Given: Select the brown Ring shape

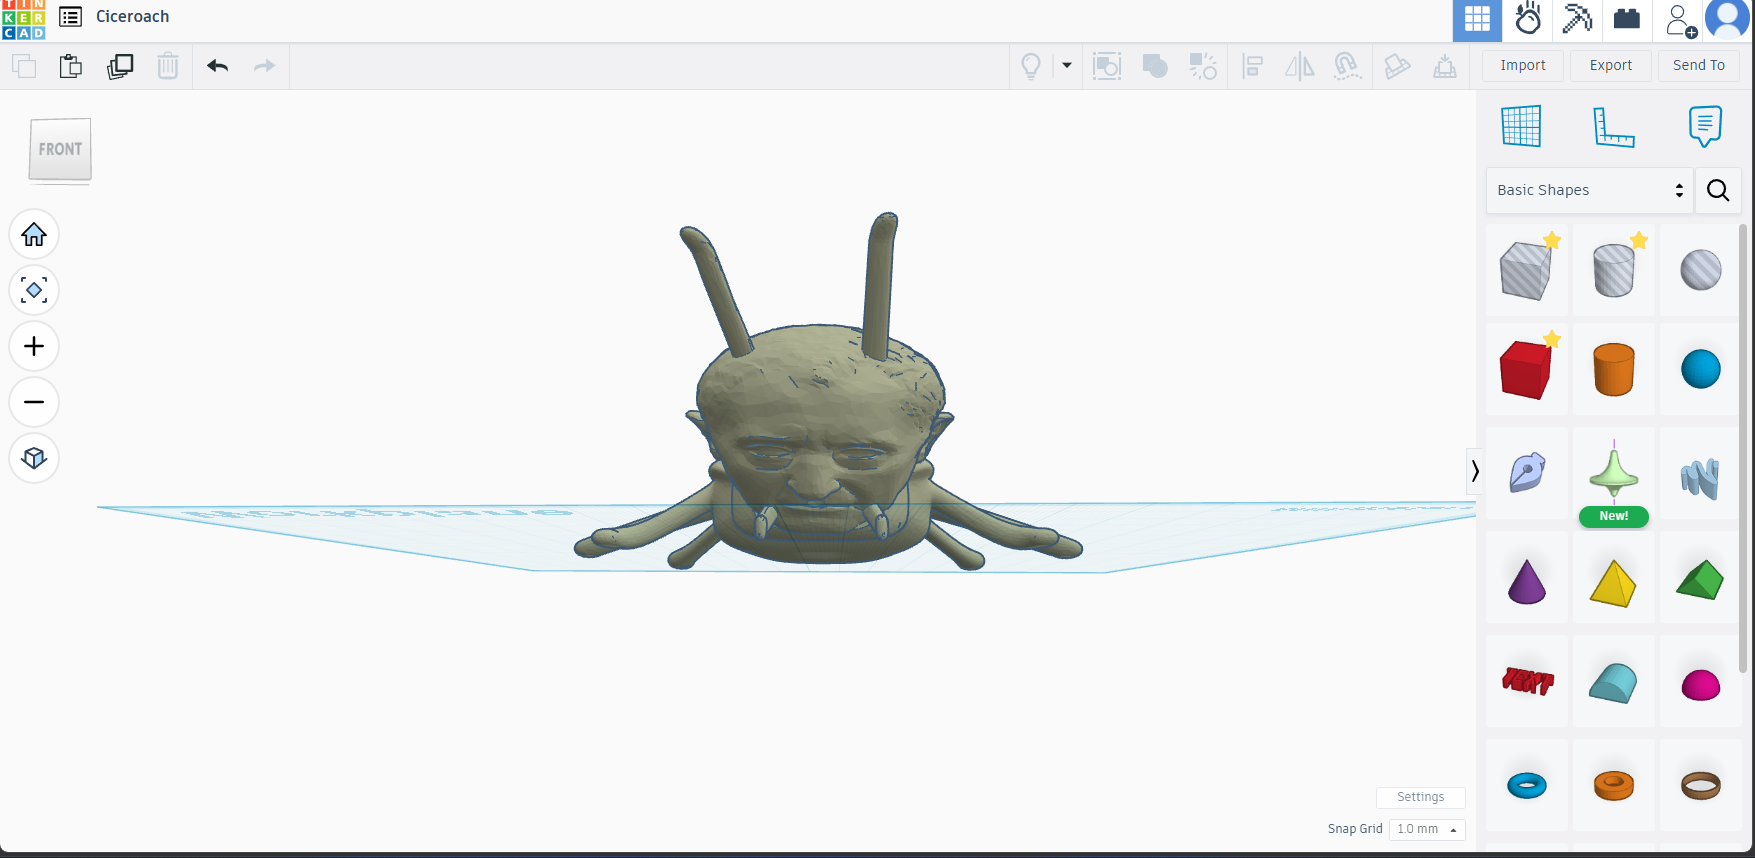Looking at the screenshot, I should pos(1700,786).
